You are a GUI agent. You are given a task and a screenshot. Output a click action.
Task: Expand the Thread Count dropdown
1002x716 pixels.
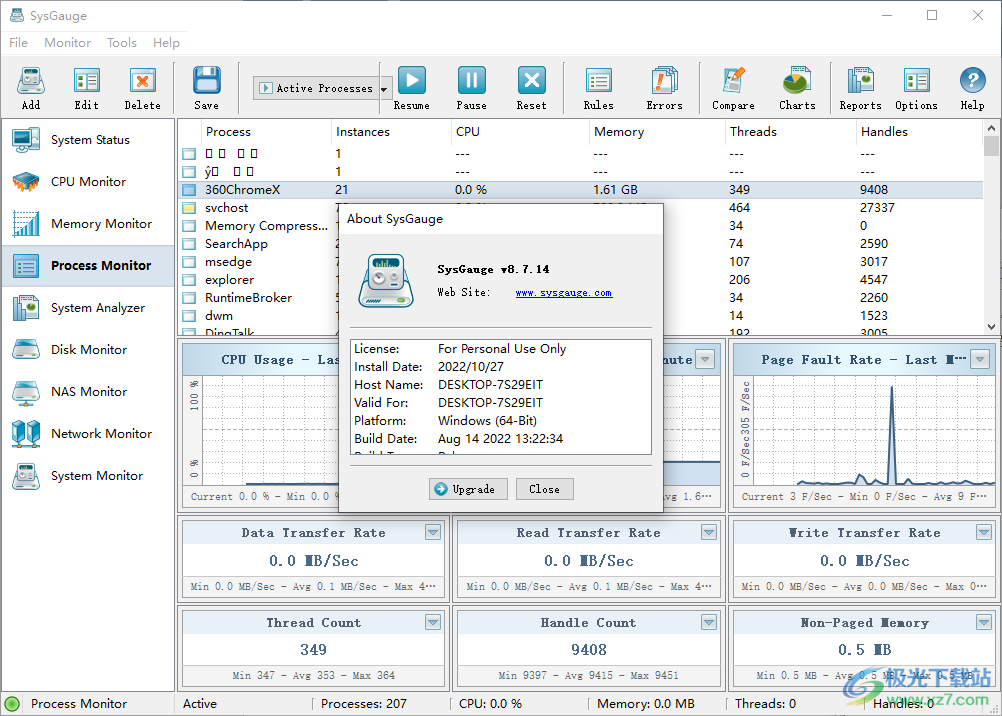tap(433, 622)
